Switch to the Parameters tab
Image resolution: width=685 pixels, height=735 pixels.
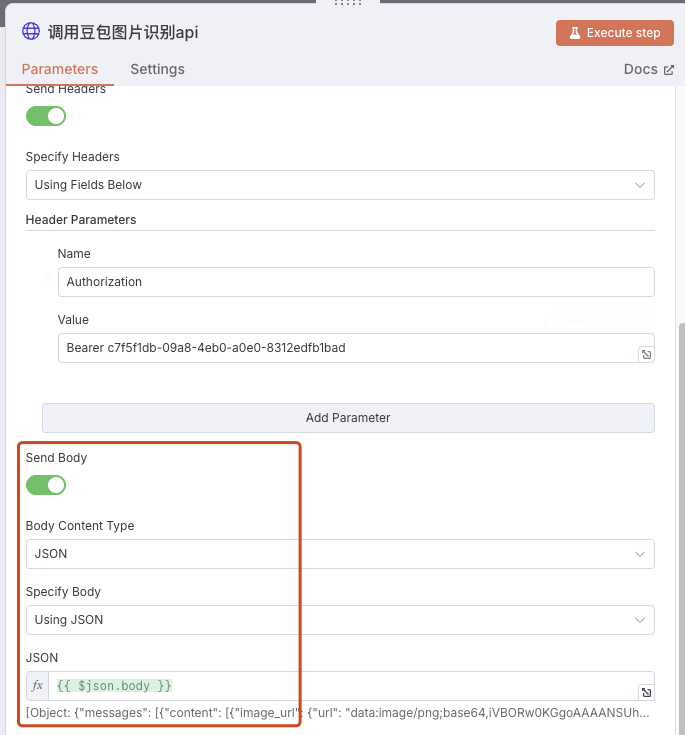60,69
